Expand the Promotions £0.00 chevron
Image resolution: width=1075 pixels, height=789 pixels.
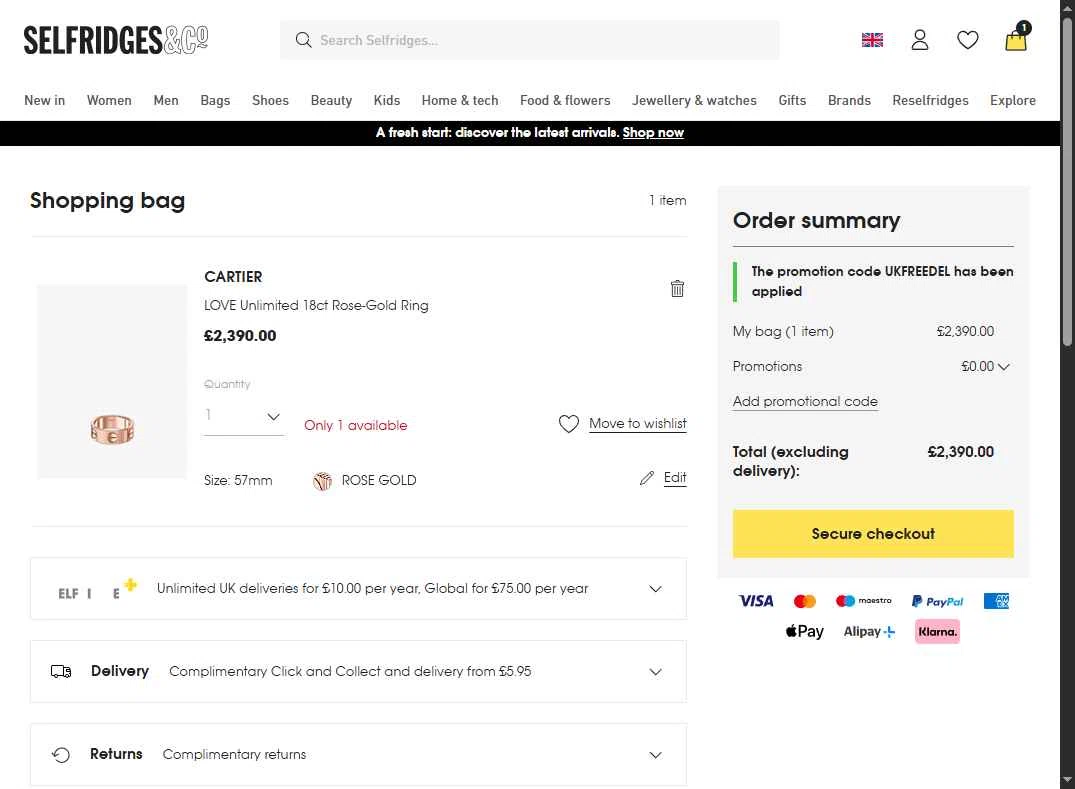tap(1004, 367)
